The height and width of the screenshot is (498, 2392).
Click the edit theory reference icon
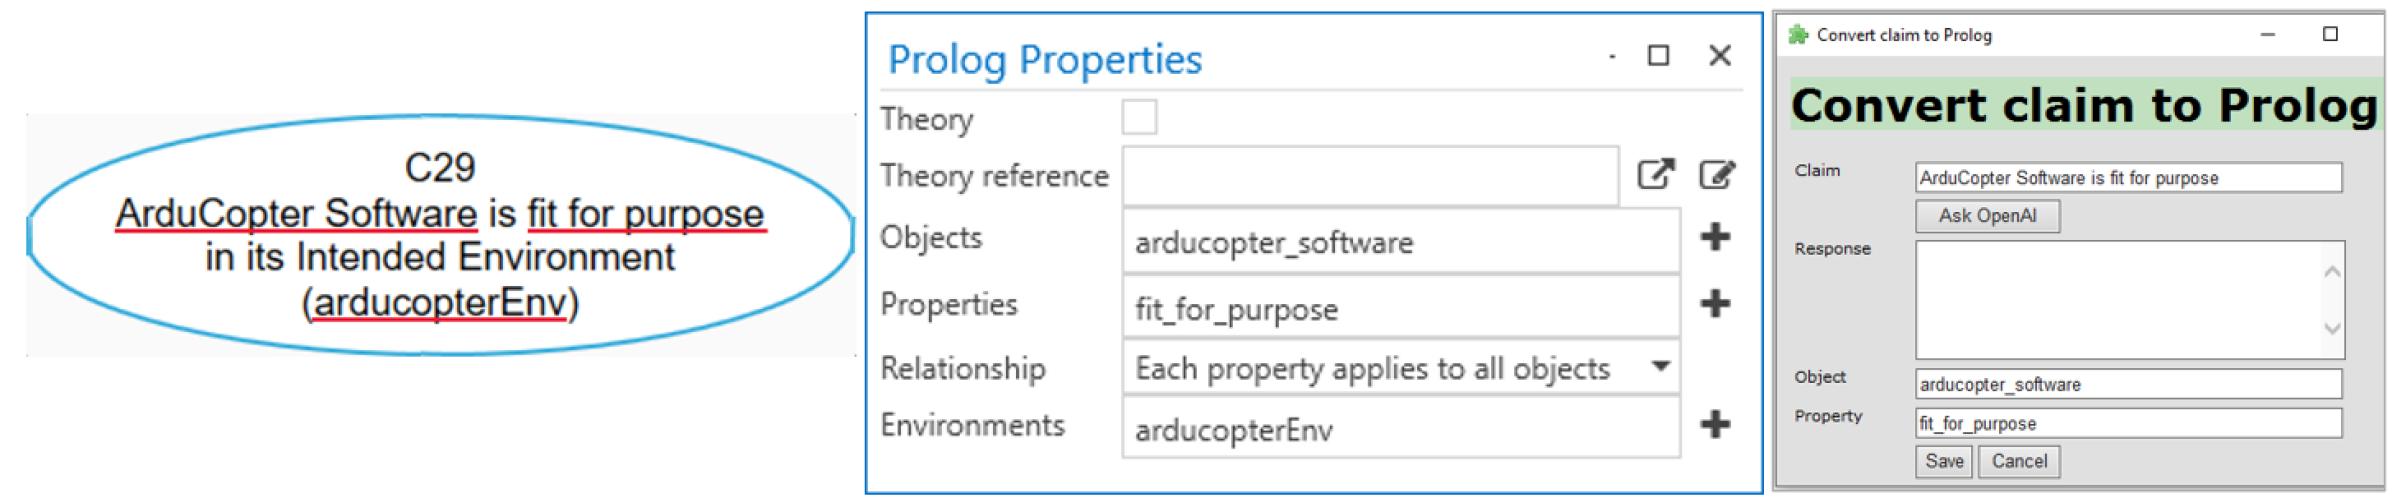coord(1717,175)
